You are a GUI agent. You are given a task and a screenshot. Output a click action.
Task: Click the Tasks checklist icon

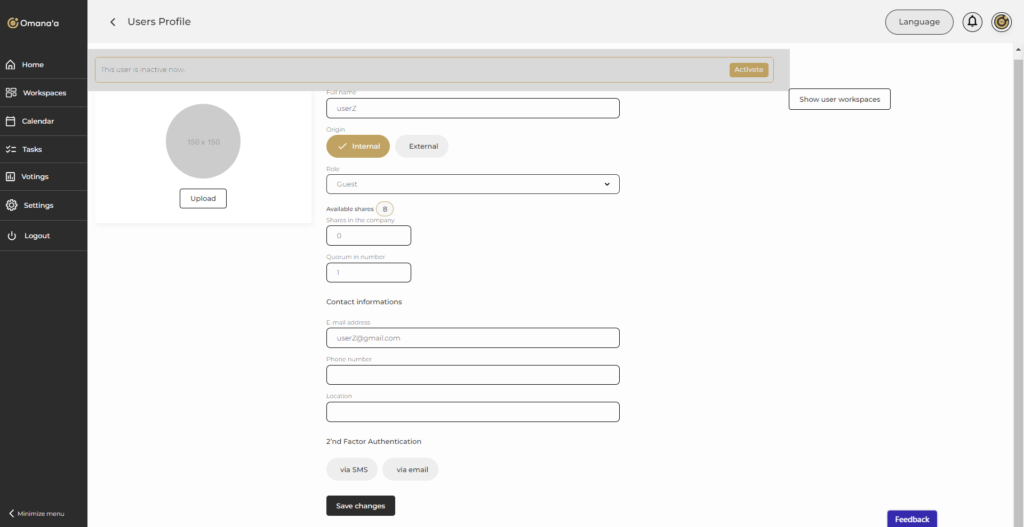pos(11,149)
